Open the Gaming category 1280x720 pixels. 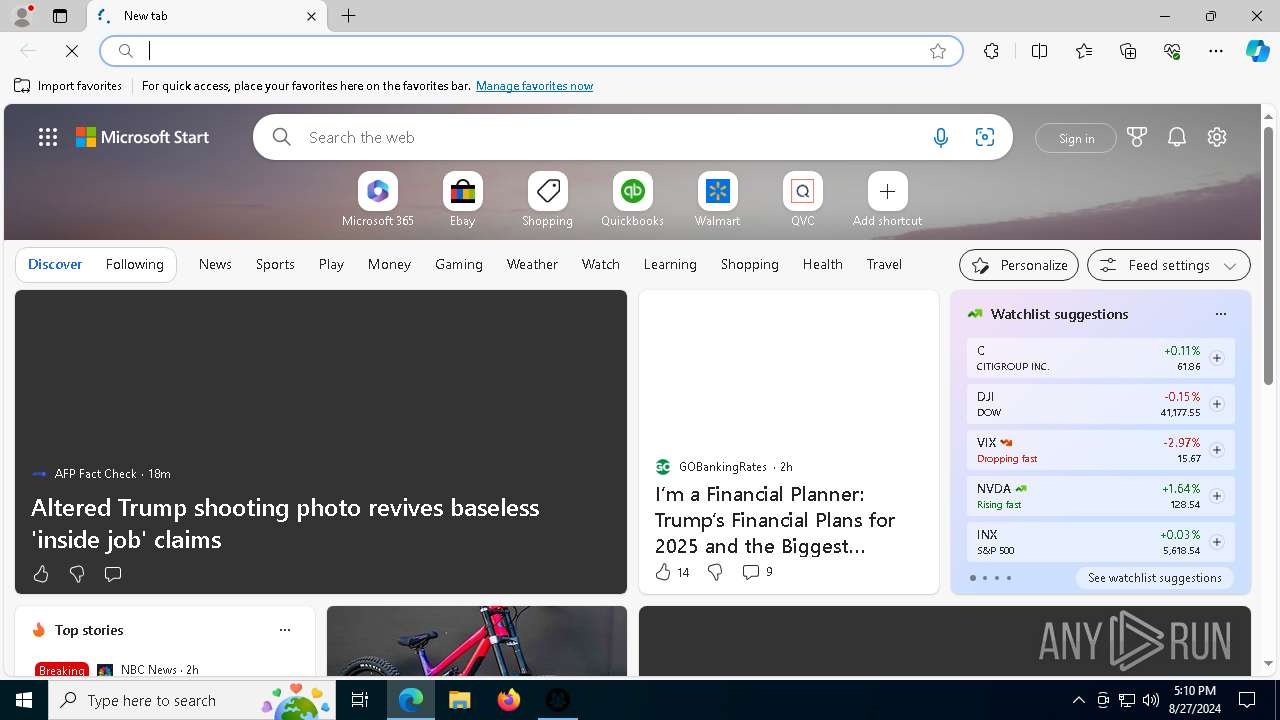pos(459,264)
